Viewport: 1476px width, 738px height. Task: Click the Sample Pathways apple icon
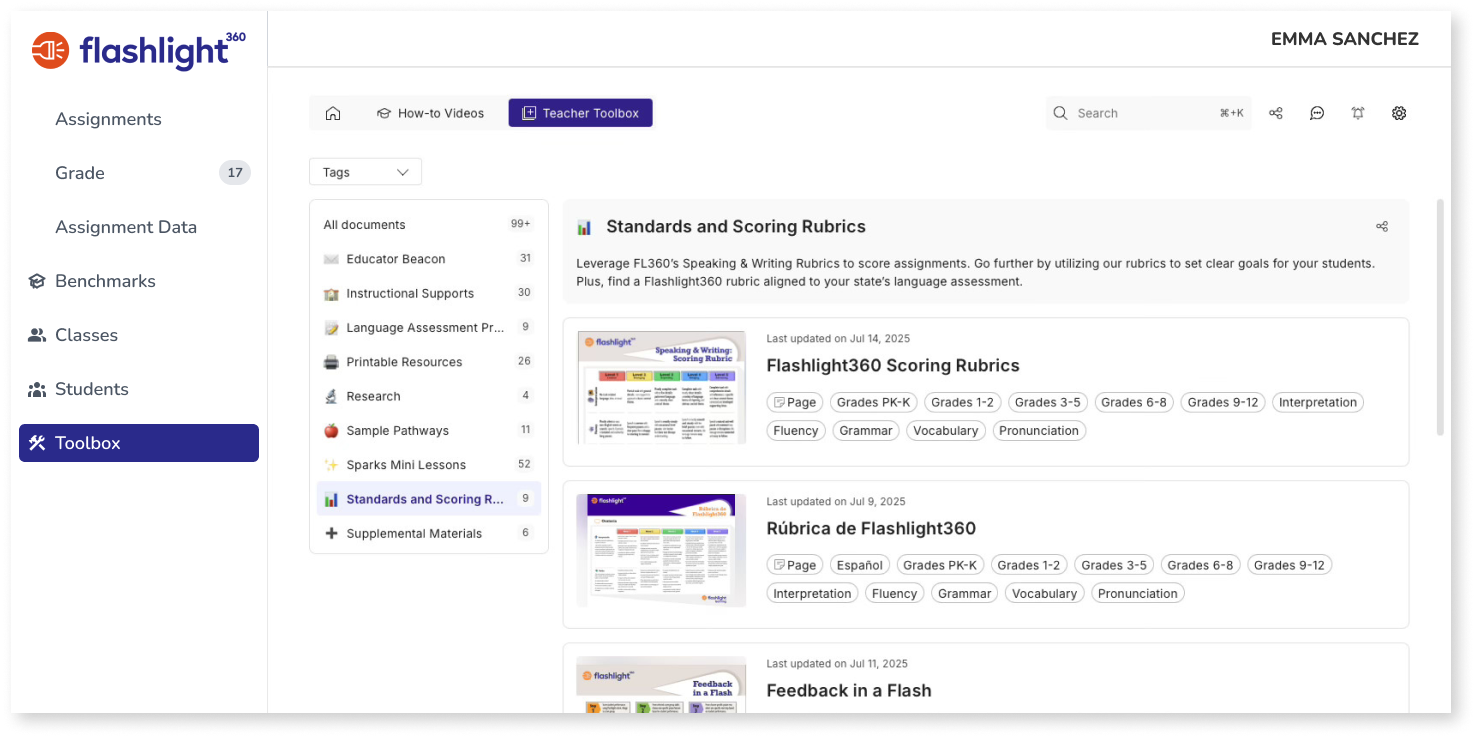(x=331, y=431)
